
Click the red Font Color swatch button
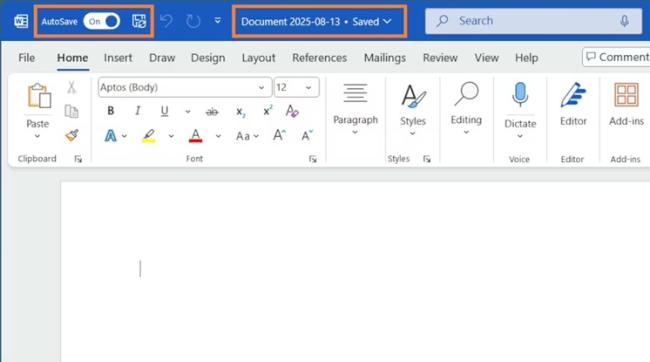point(196,136)
